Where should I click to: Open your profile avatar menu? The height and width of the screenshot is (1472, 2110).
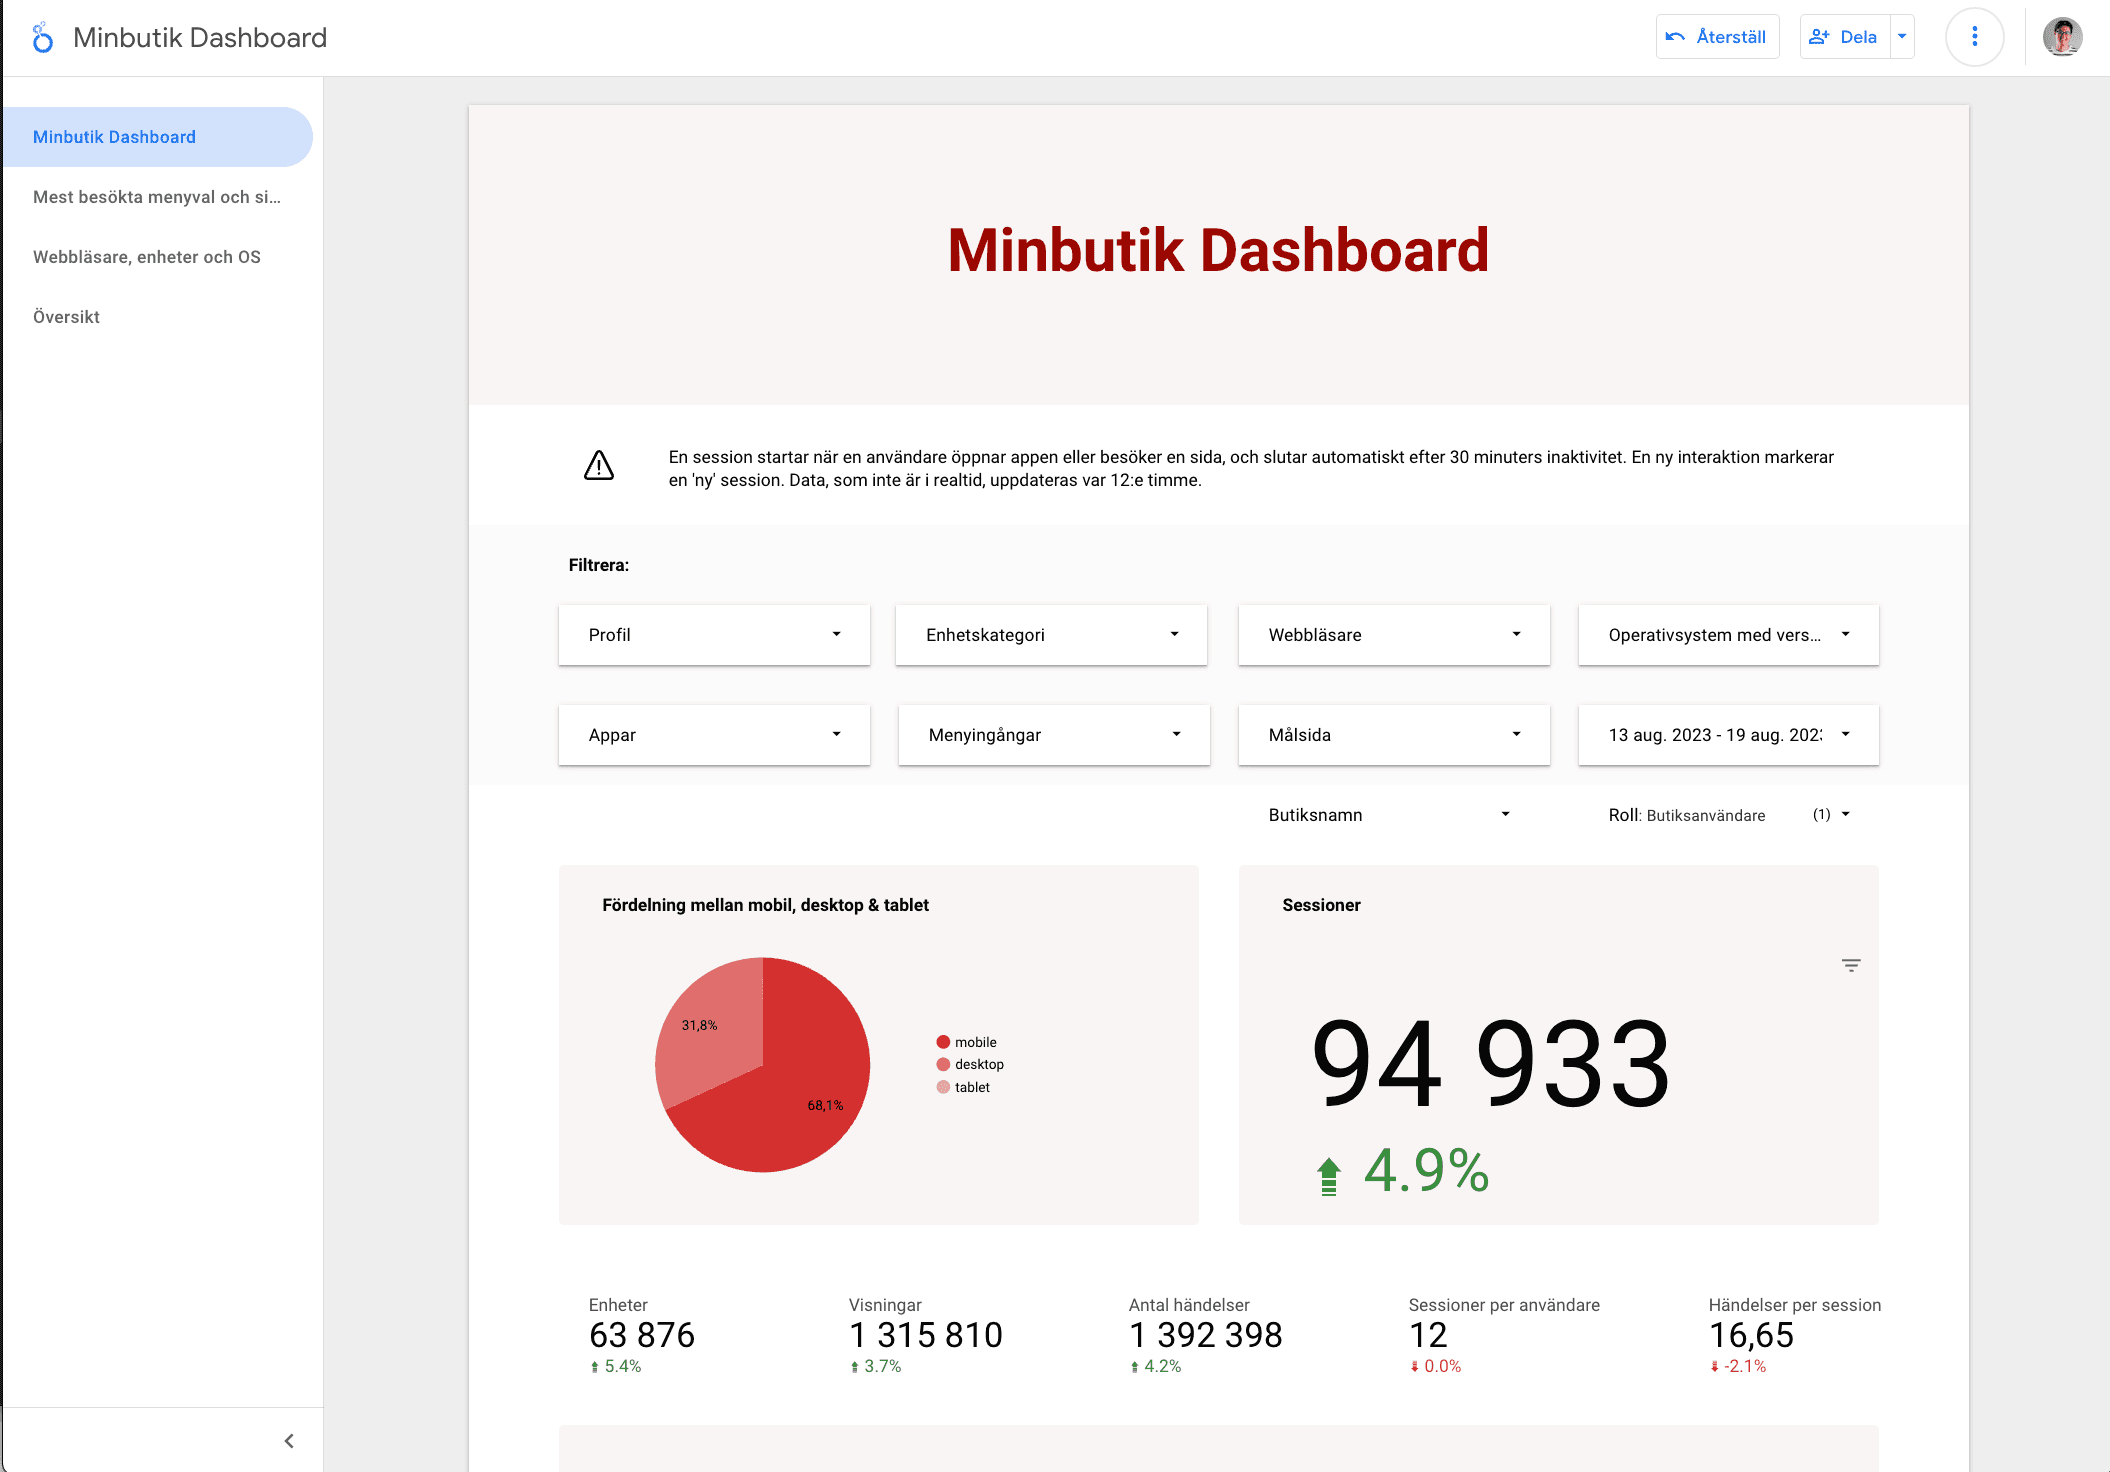coord(2062,37)
